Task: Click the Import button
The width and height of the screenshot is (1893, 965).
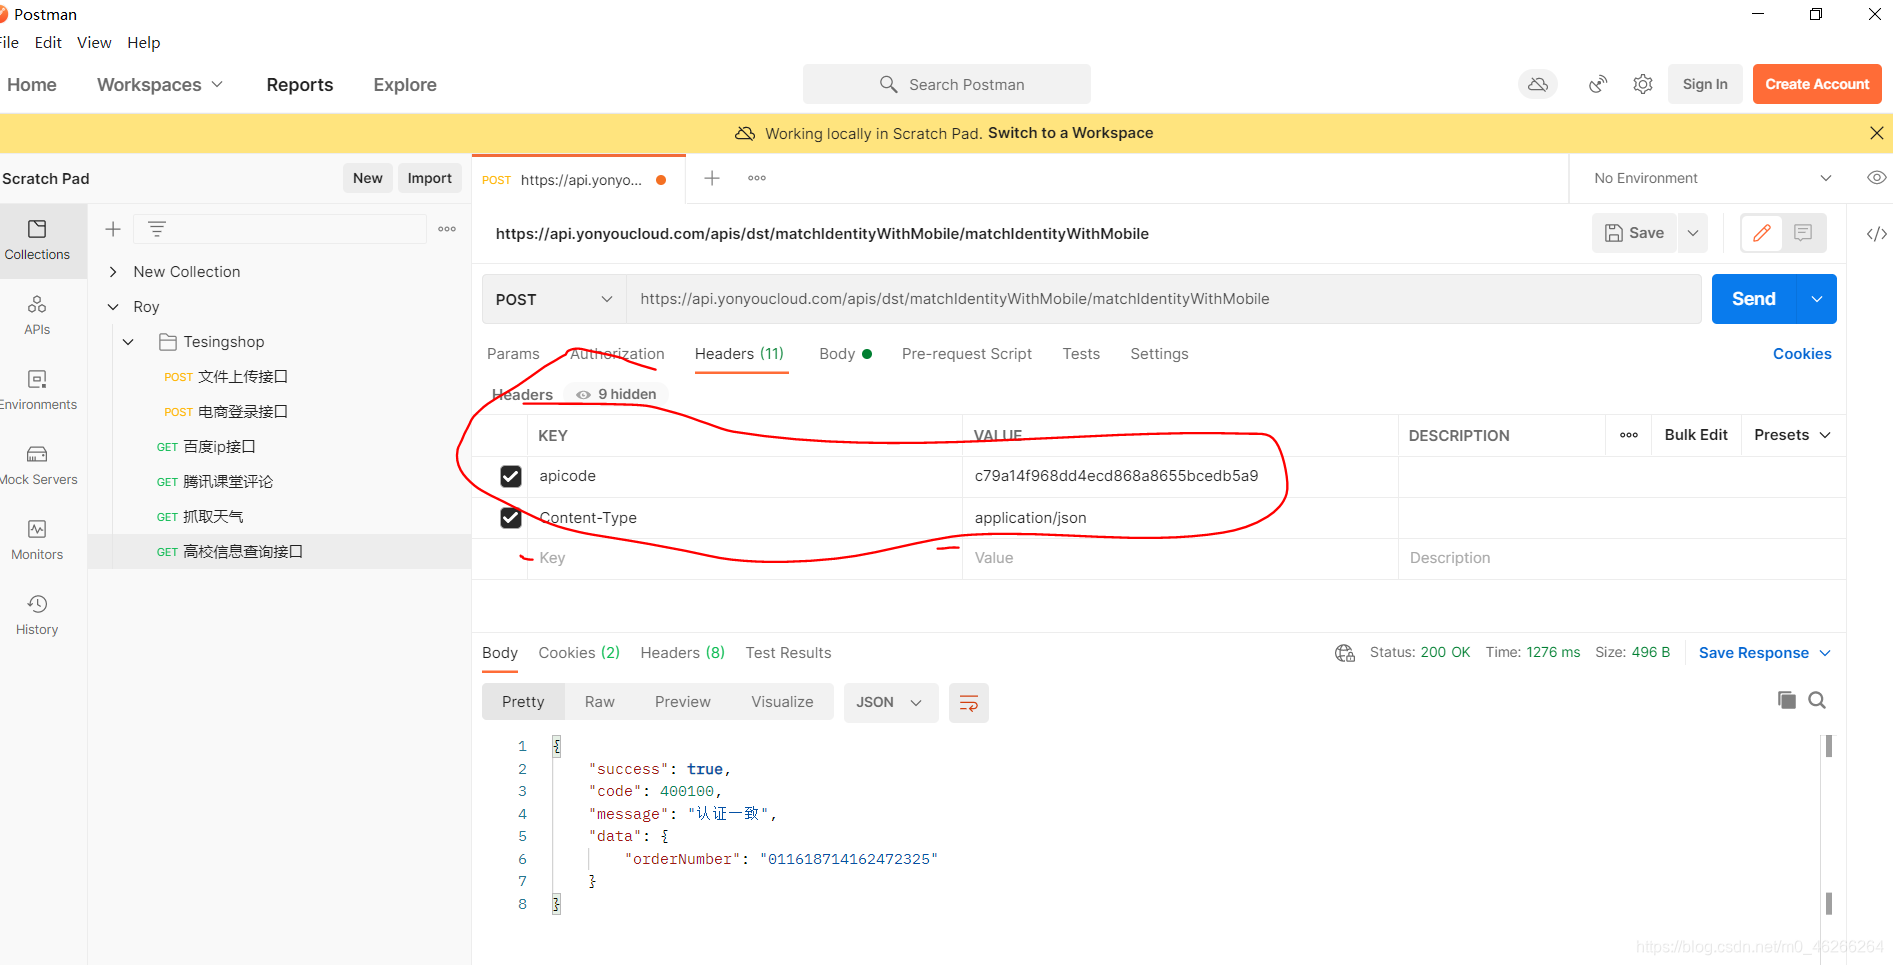Action: coord(429,178)
